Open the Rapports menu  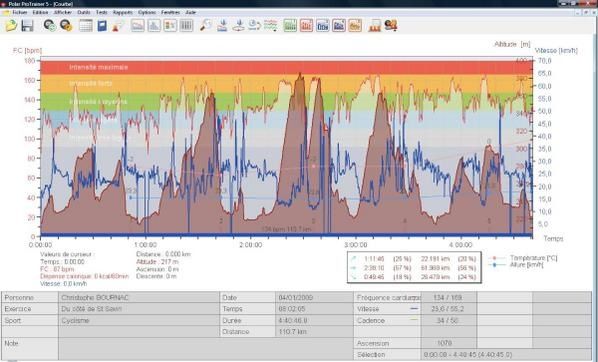point(122,12)
